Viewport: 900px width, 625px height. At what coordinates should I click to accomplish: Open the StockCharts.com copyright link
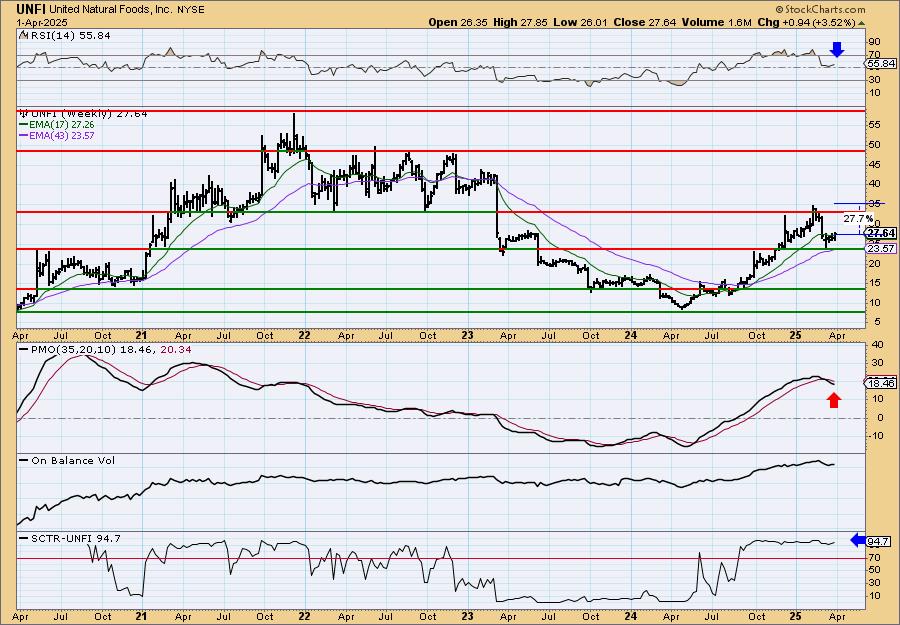pyautogui.click(x=820, y=9)
